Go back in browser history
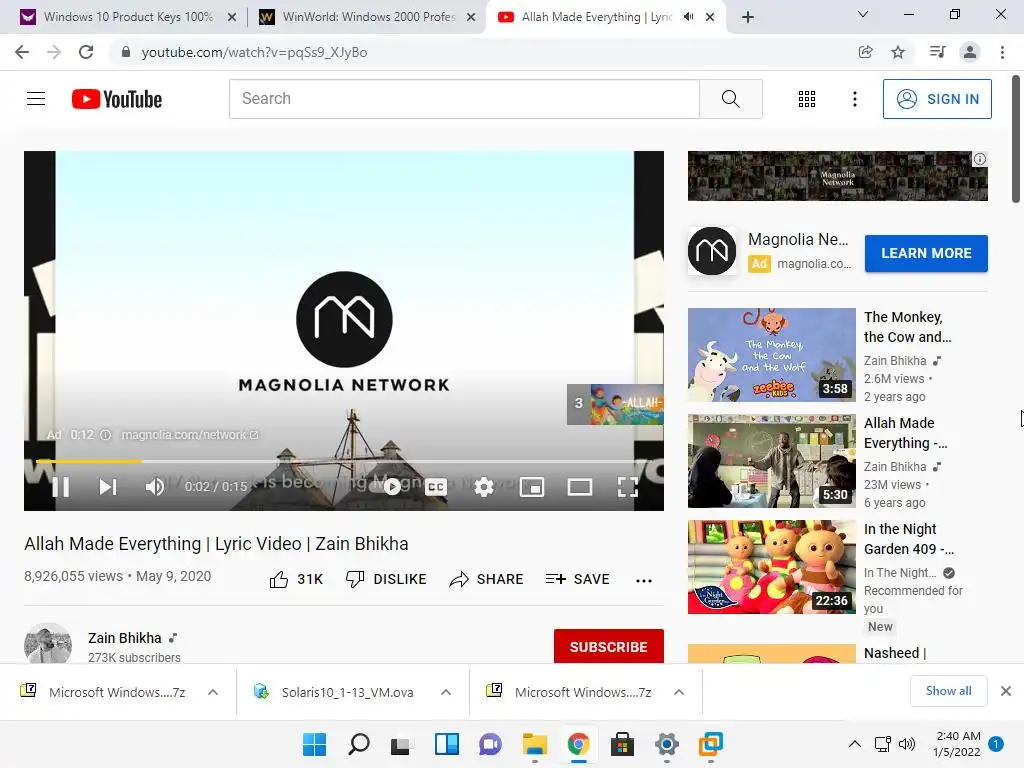 coord(22,52)
